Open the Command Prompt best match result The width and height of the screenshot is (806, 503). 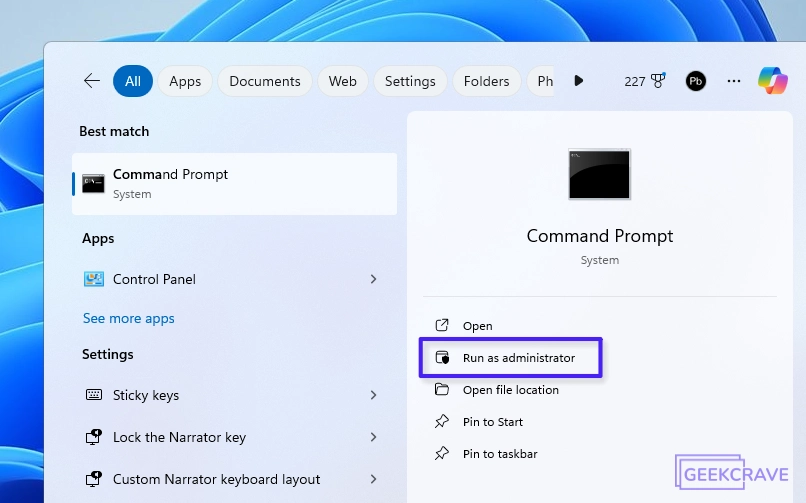(x=234, y=184)
